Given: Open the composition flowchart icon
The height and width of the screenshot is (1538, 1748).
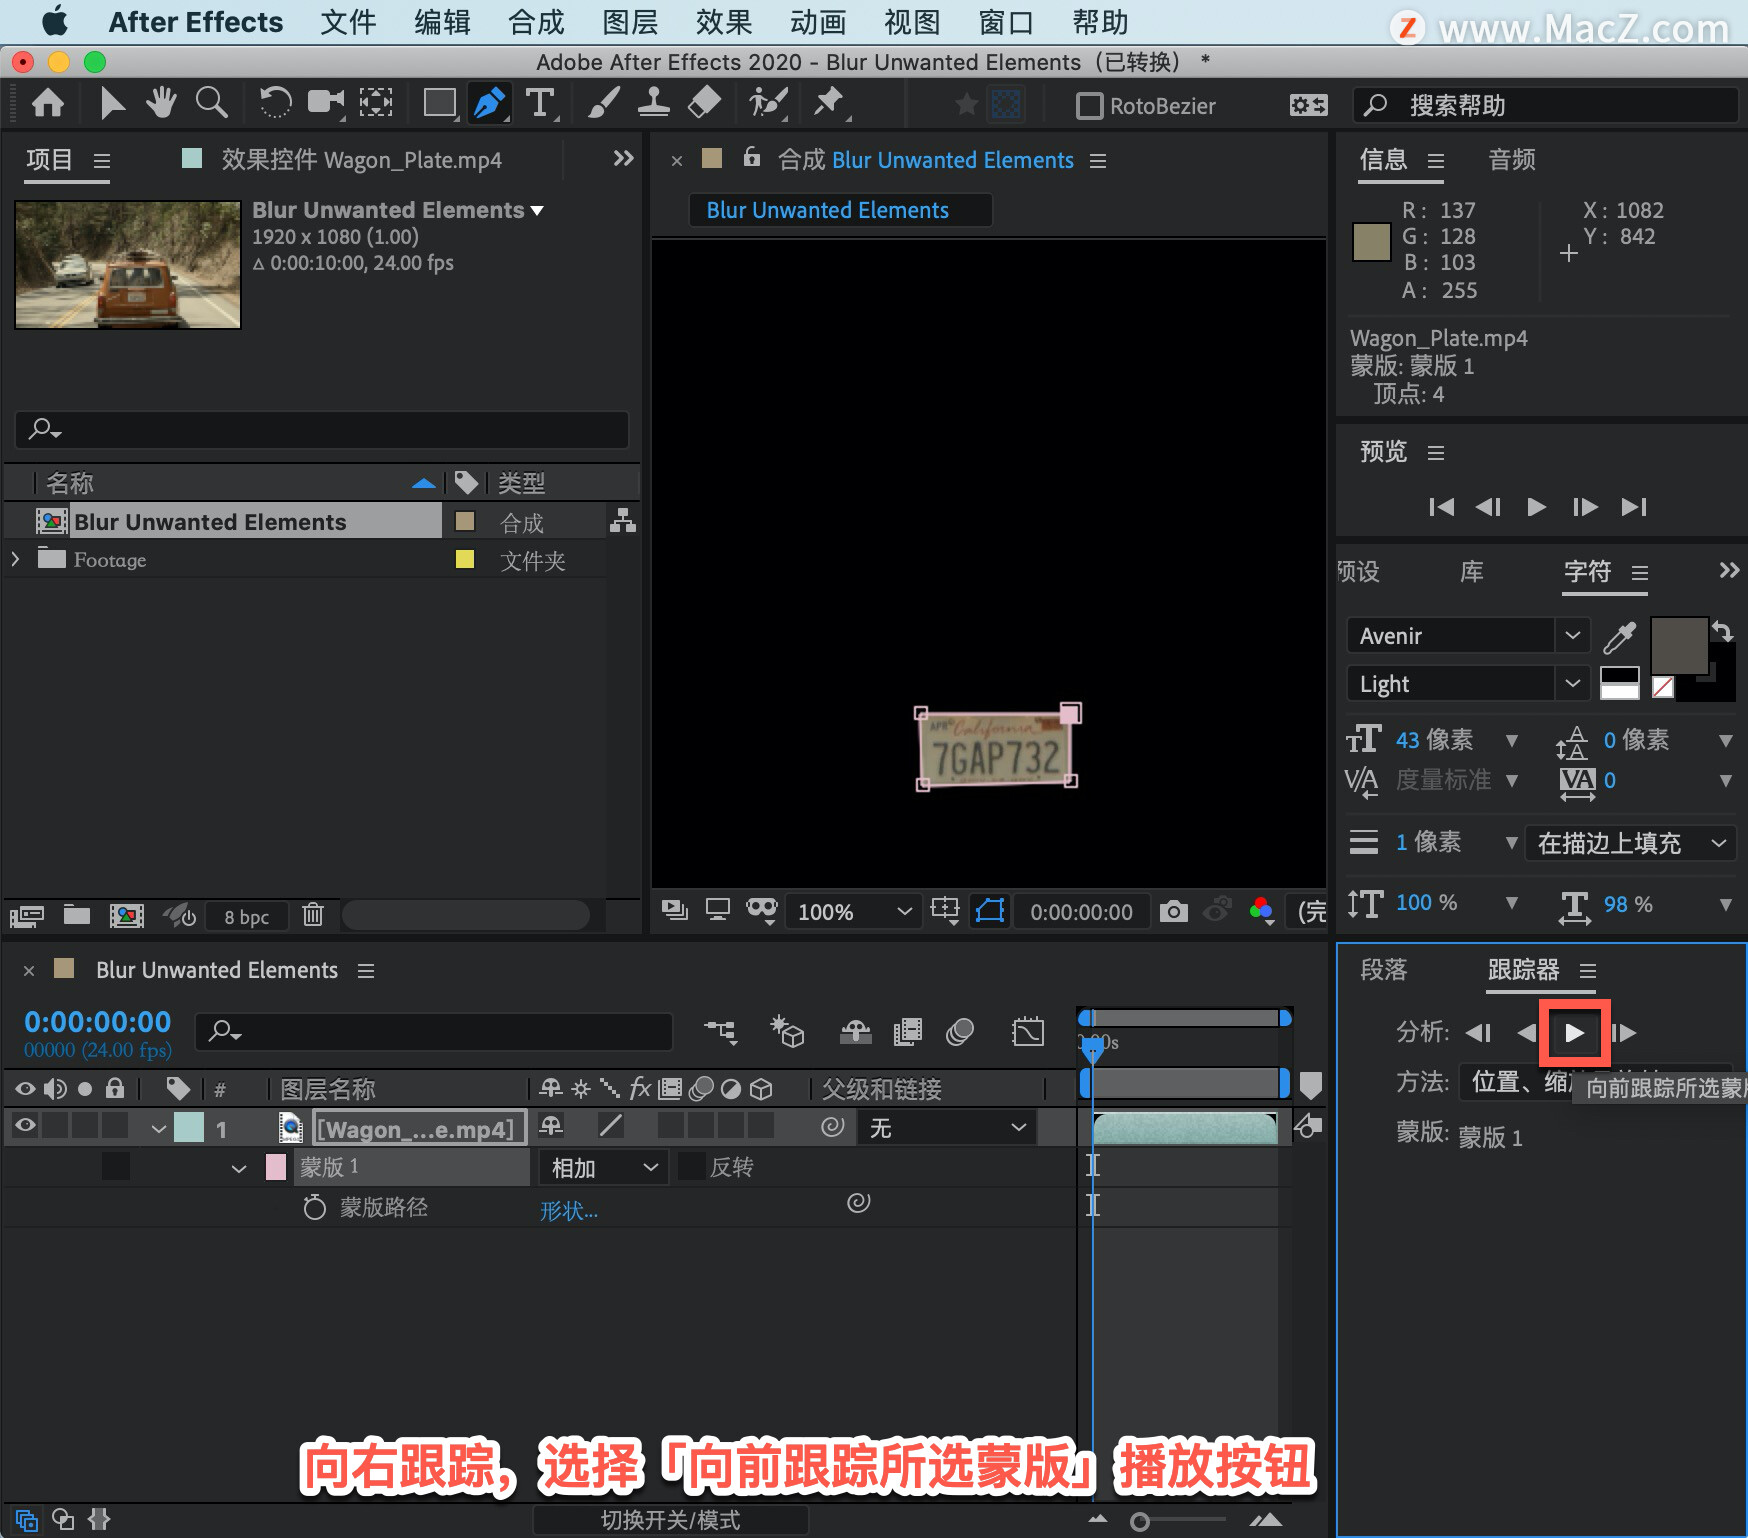Looking at the screenshot, I should tap(623, 521).
